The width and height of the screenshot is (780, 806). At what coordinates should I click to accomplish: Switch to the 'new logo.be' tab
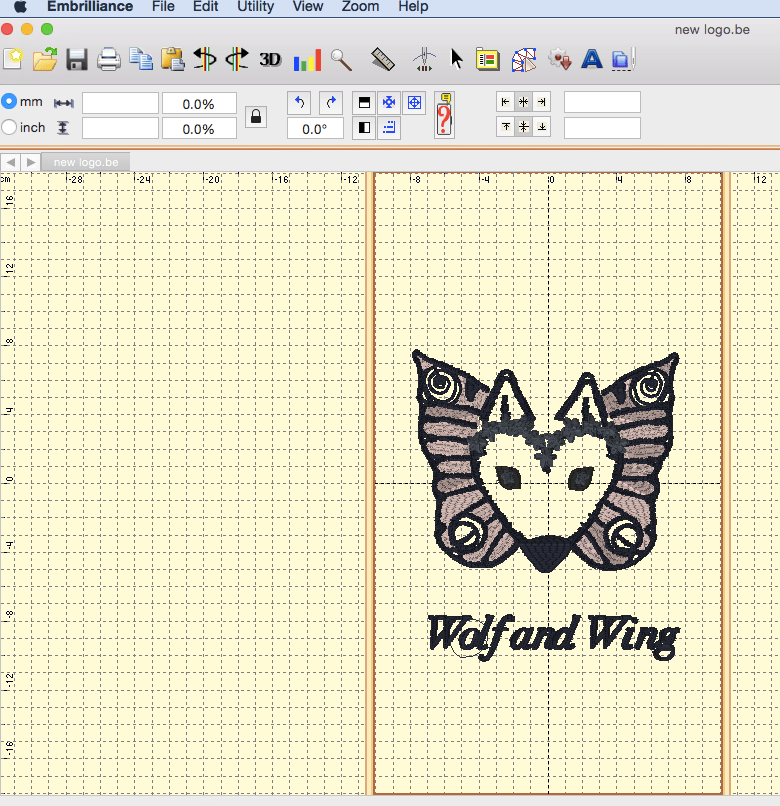[x=86, y=162]
